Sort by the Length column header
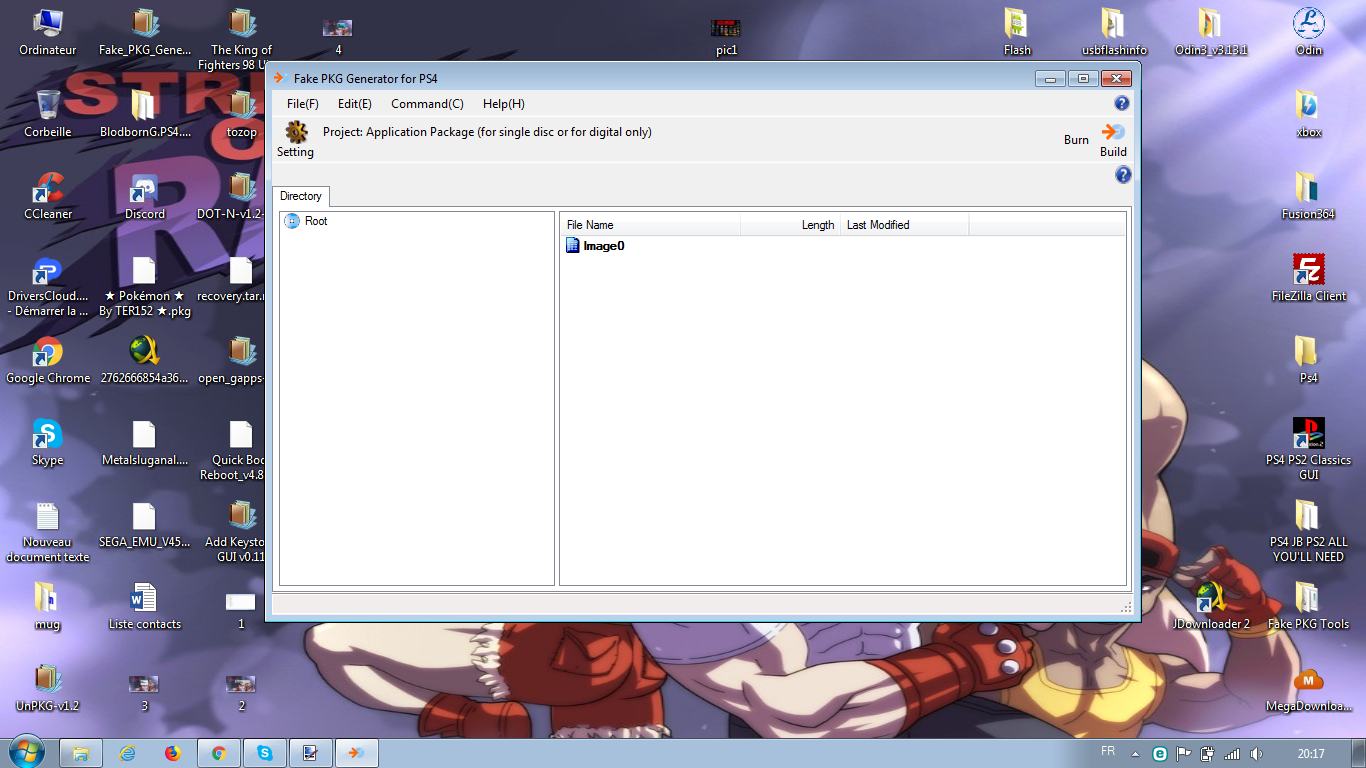Viewport: 1366px width, 768px height. coord(790,225)
